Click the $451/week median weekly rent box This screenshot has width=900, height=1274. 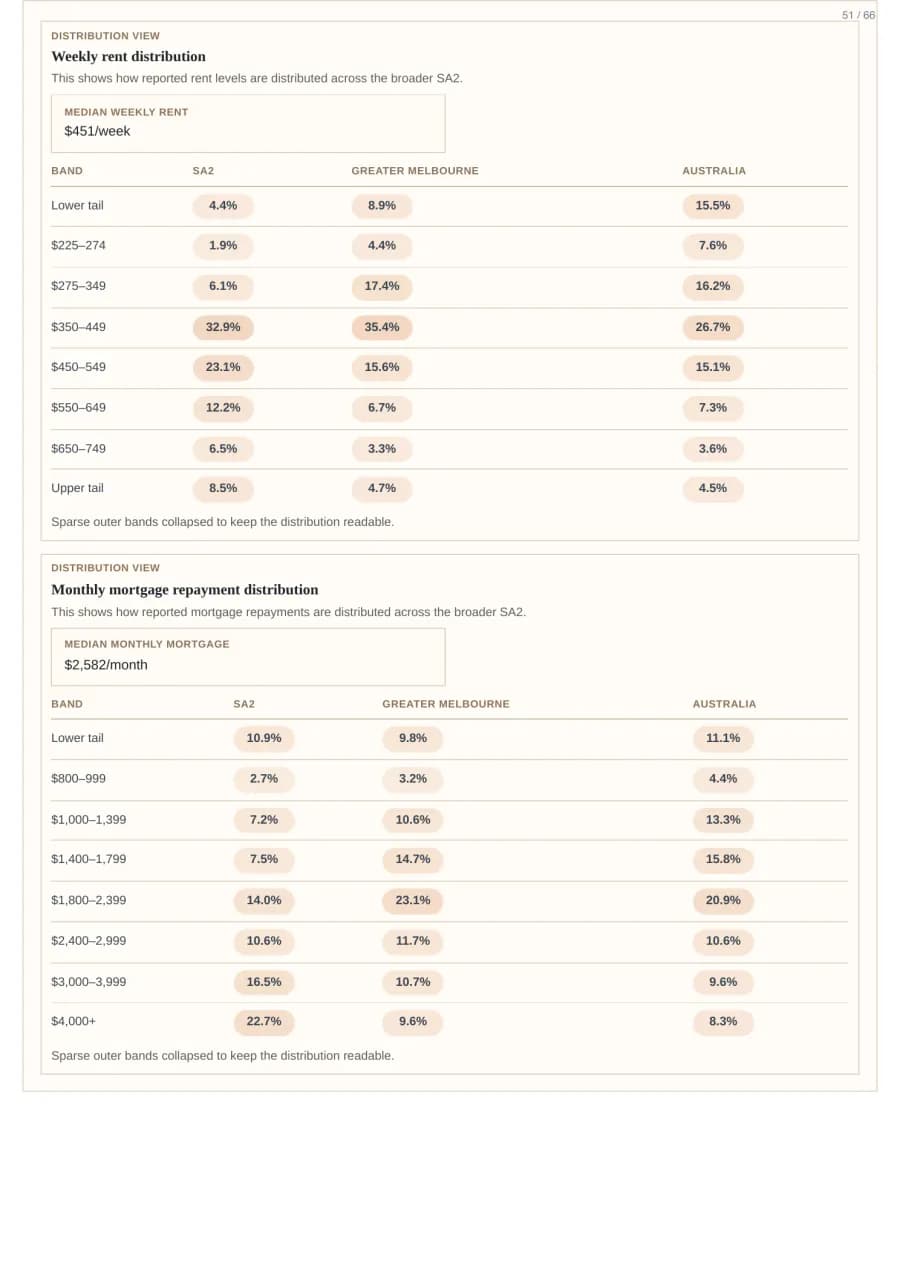[248, 123]
